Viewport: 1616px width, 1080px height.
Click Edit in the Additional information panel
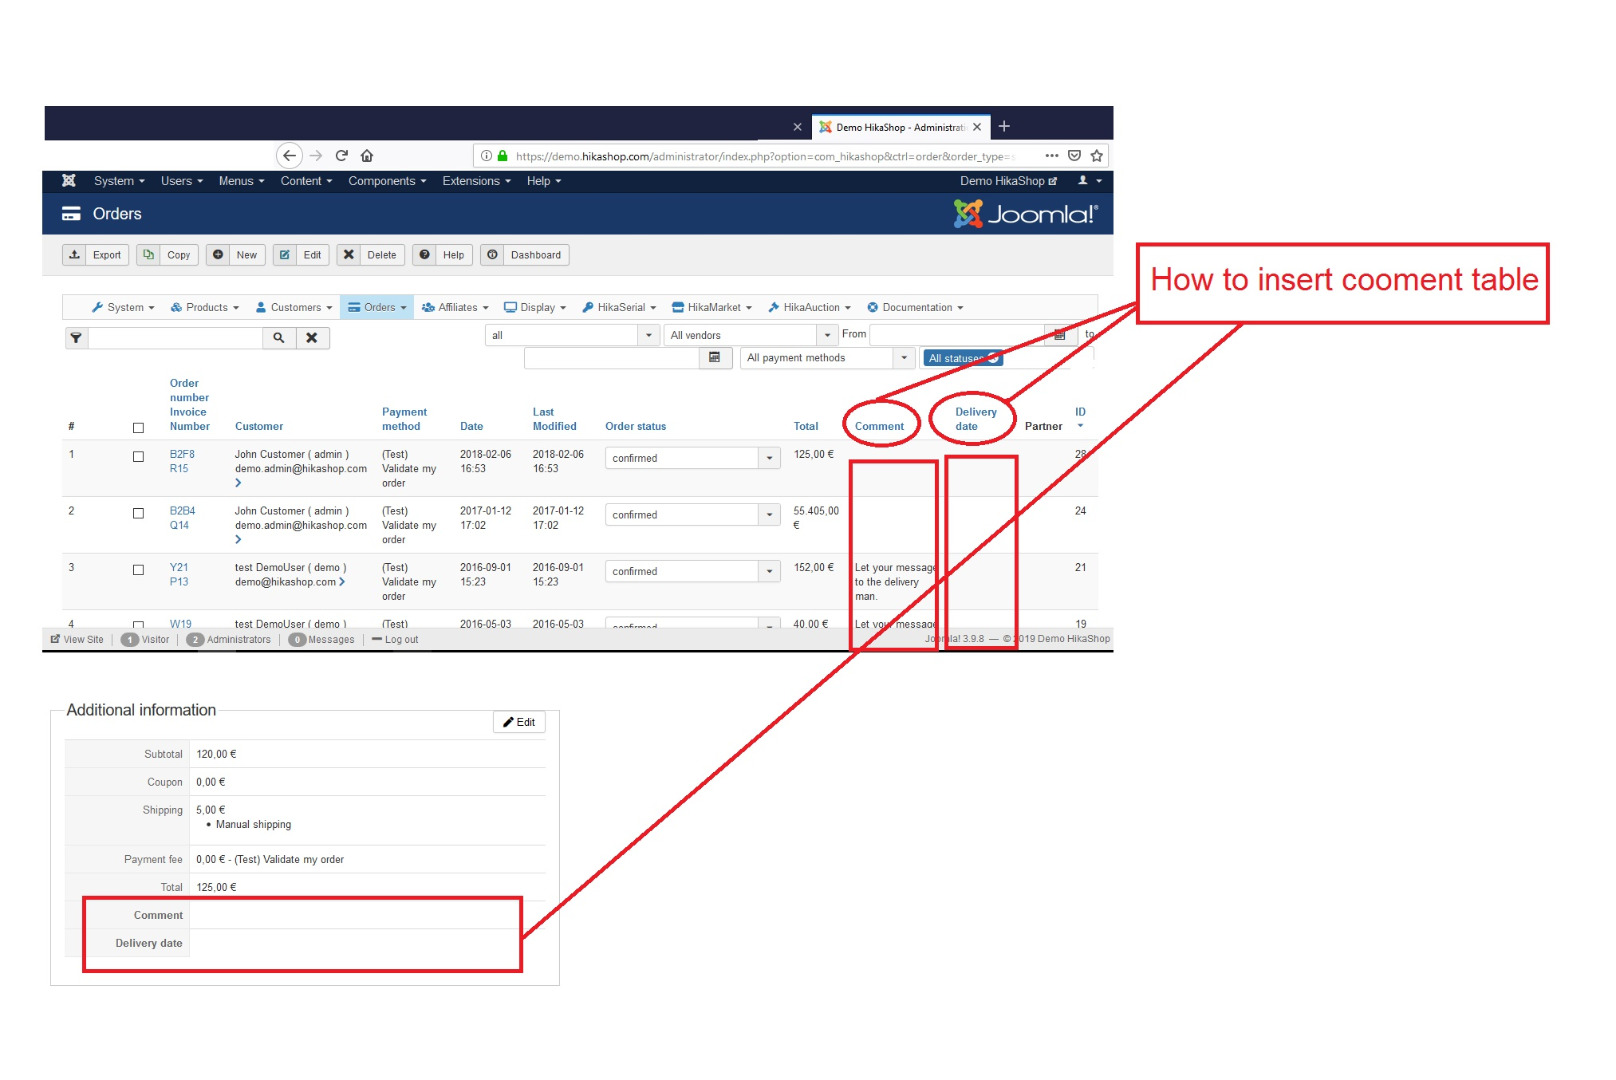point(519,722)
